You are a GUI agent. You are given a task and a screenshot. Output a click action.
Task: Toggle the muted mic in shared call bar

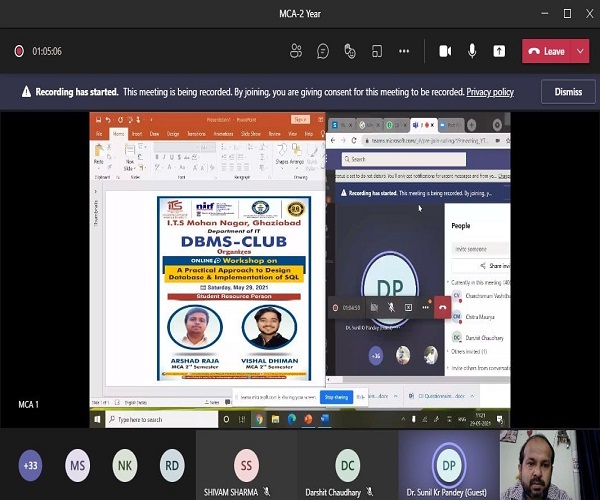click(x=391, y=308)
